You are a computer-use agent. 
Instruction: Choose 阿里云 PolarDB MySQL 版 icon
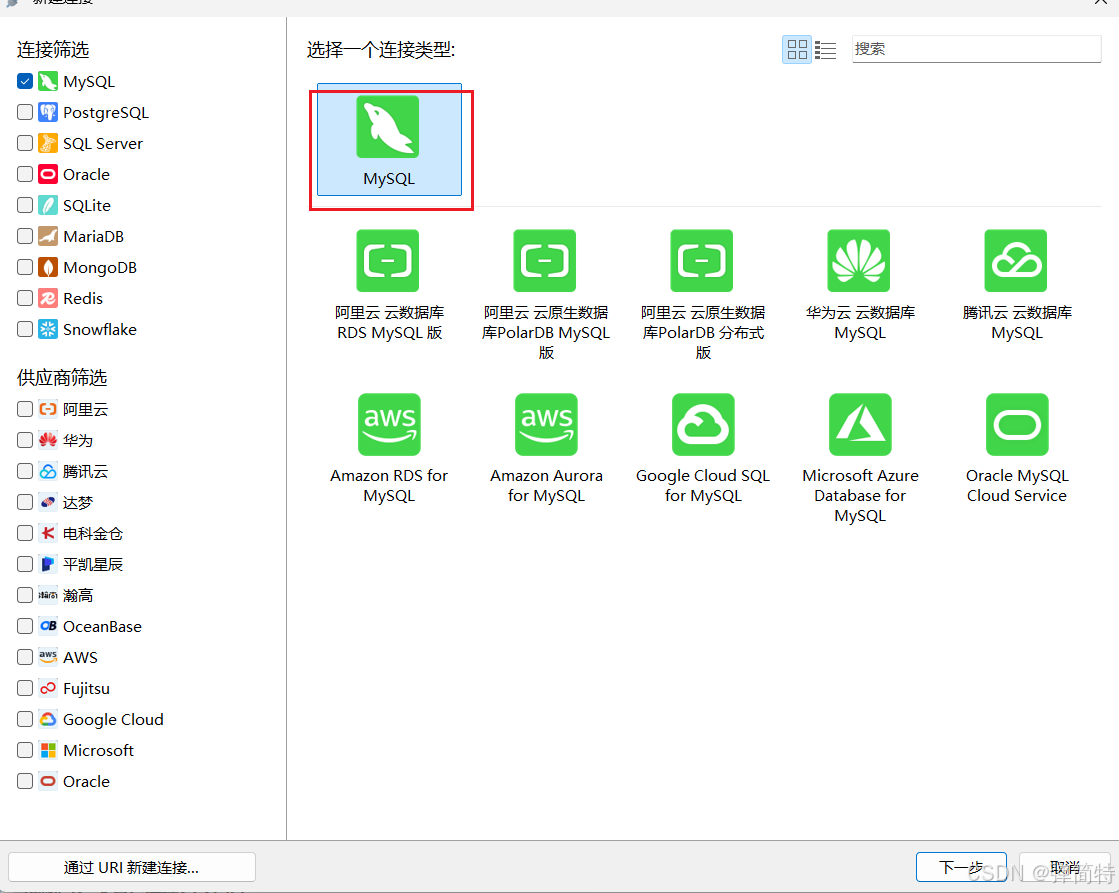point(545,261)
